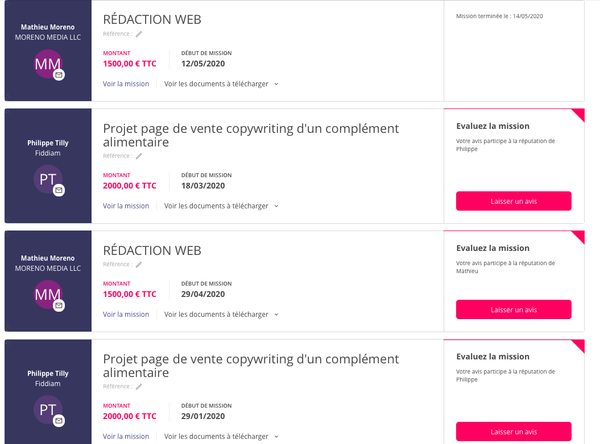Image resolution: width=600 pixels, height=444 pixels.
Task: Click envelope icon on Philippe Tilly's 29/01/2020 card
Action: coord(59,421)
